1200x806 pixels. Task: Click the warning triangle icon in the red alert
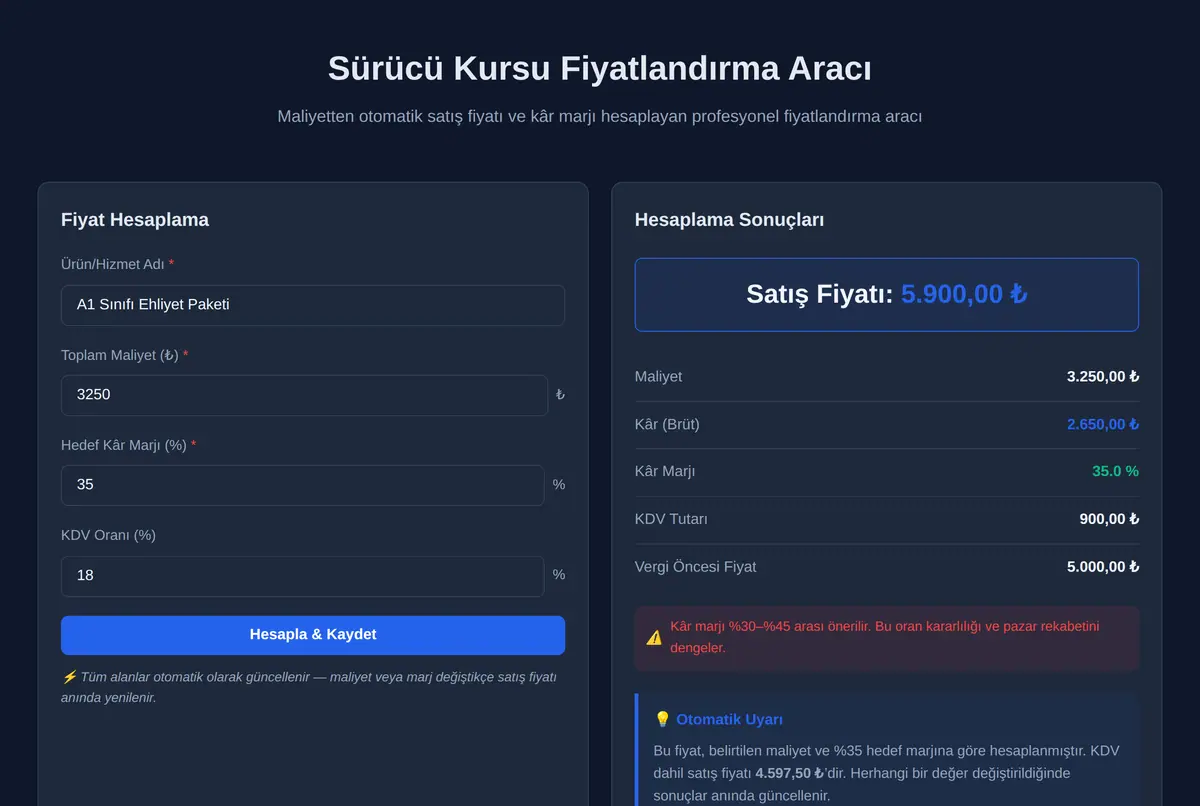coord(654,637)
